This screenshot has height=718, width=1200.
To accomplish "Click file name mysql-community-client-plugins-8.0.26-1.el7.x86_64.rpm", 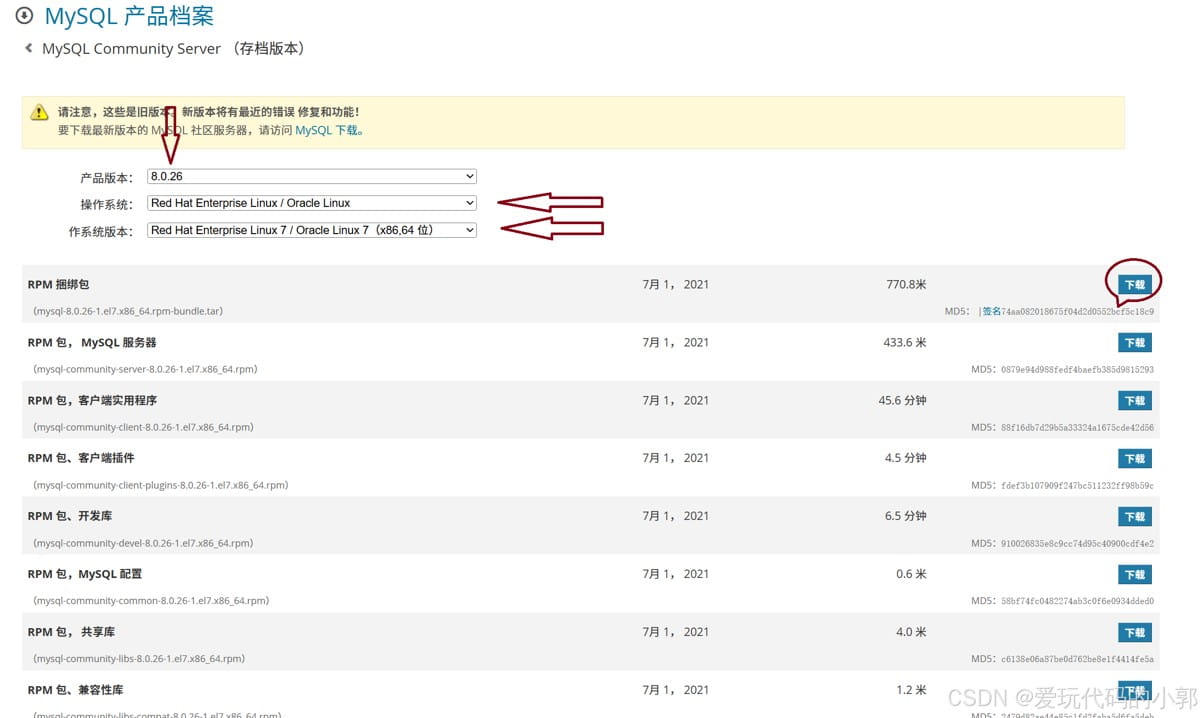I will (x=161, y=485).
